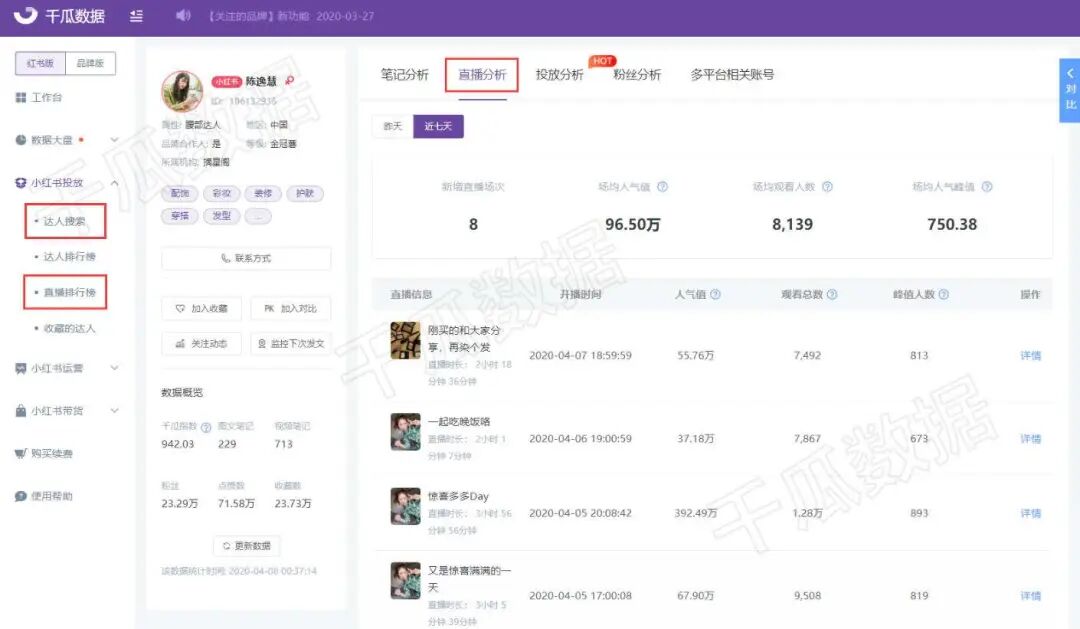
Task: Open 详情 for 2020-04-07 18:59:59 livestream
Action: (x=1030, y=355)
